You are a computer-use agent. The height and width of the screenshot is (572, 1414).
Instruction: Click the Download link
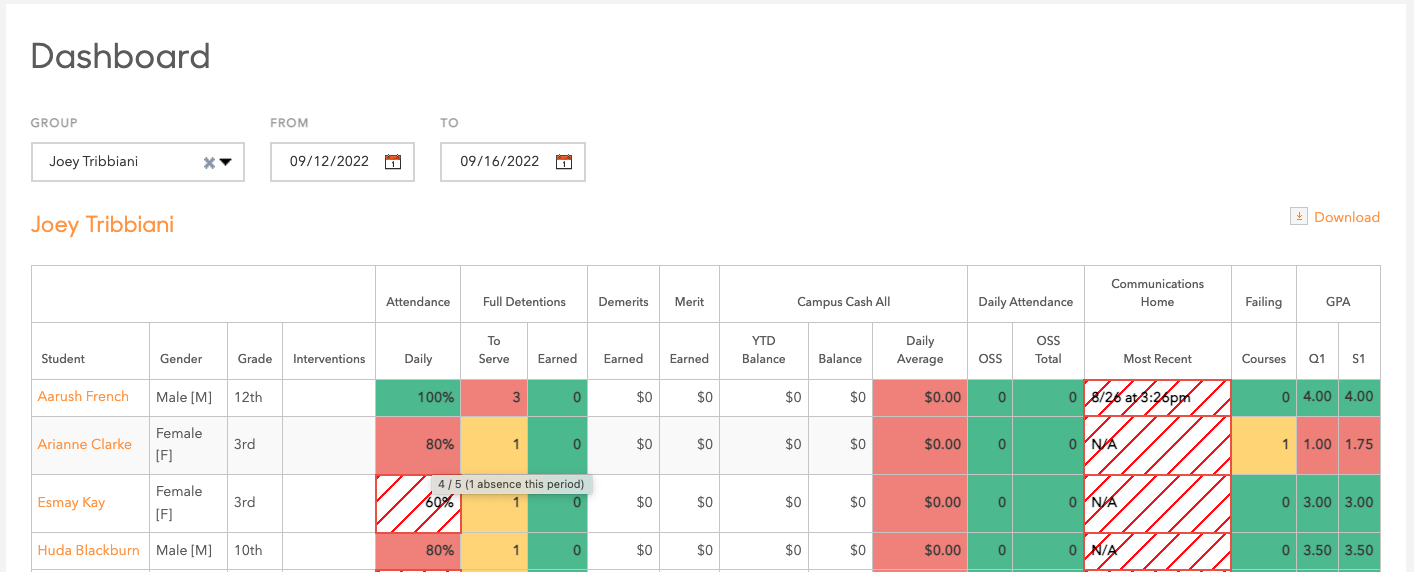pos(1346,217)
